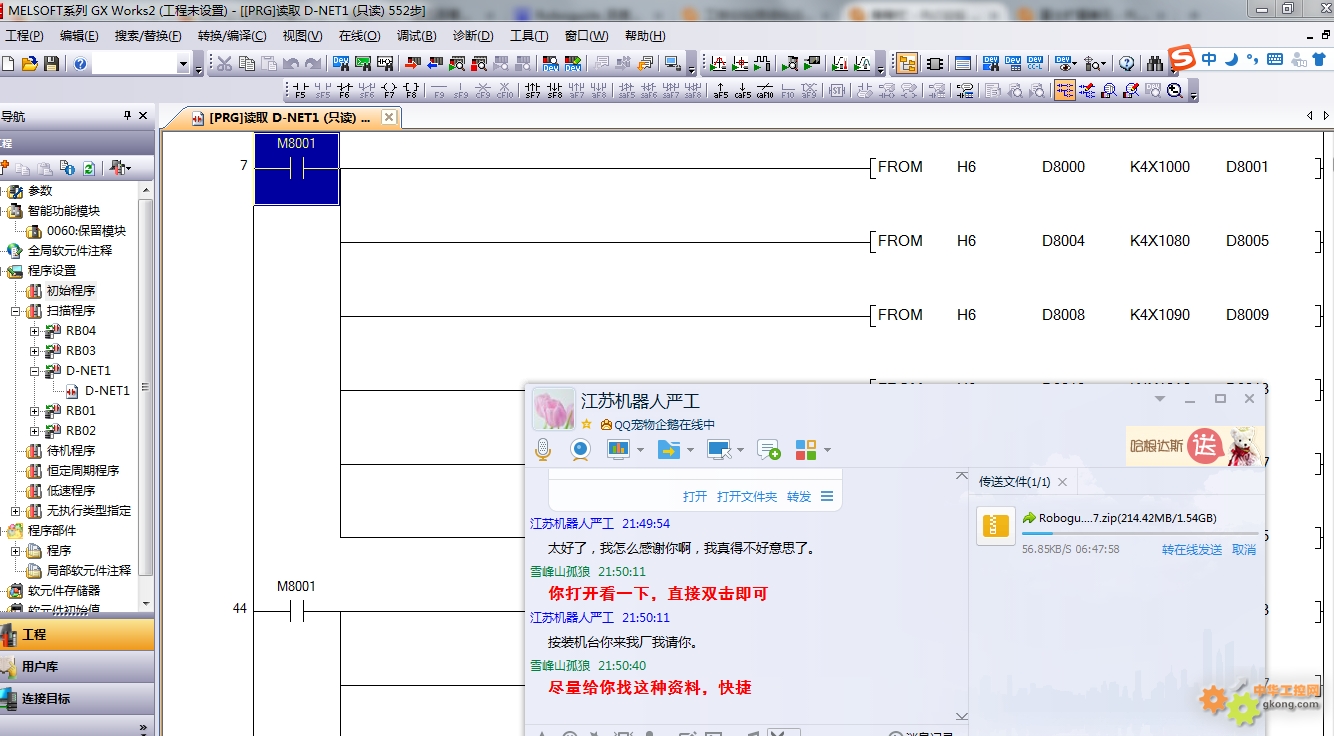Click Sogou input method S icon
1334x736 pixels.
(1183, 59)
